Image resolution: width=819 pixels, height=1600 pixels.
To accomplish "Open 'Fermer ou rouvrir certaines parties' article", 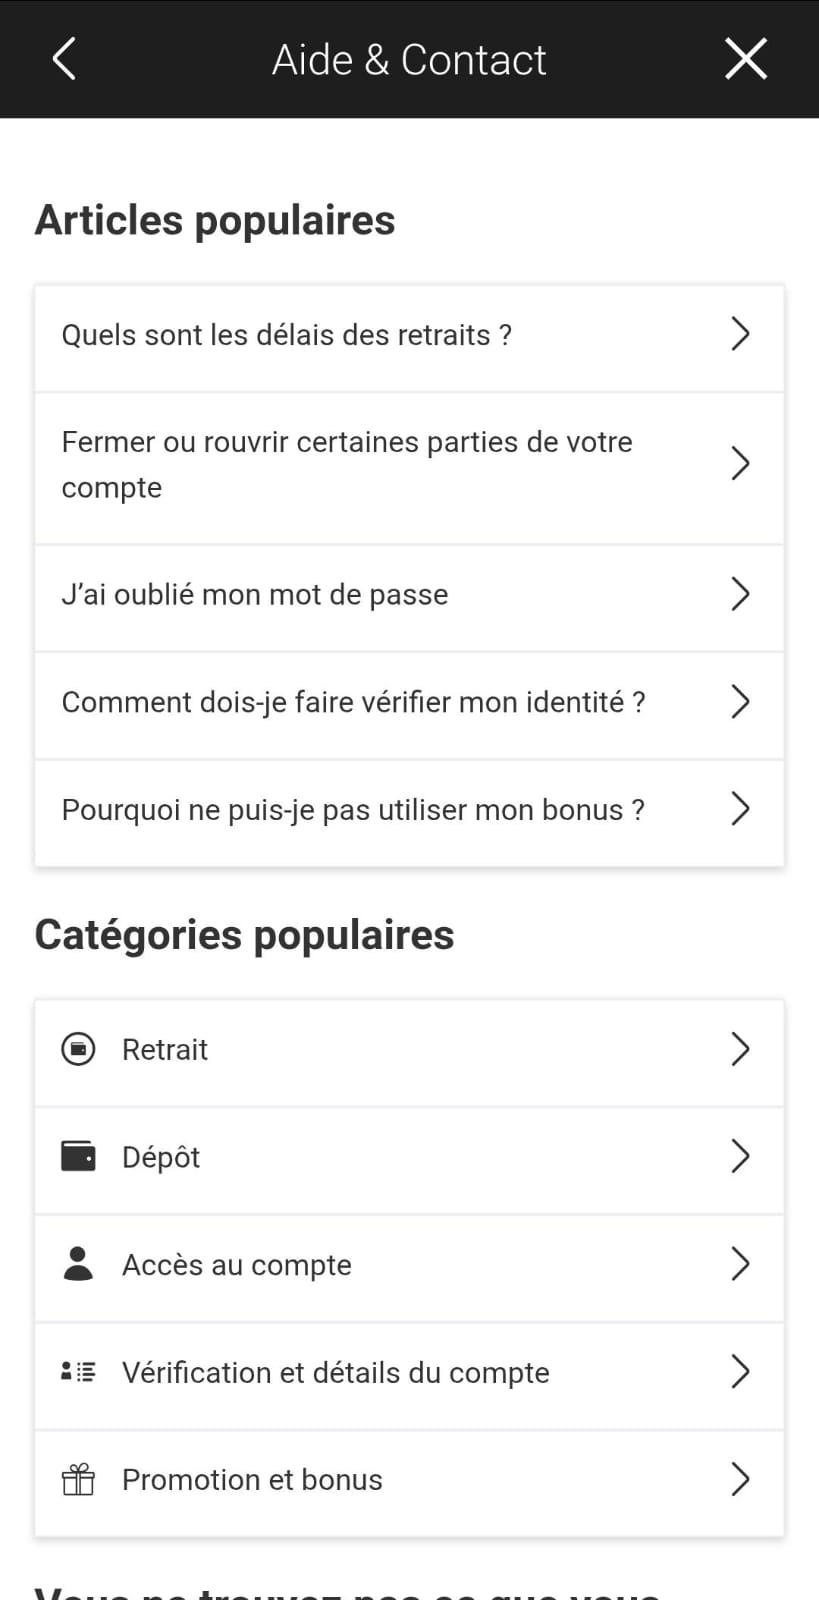I will 409,465.
